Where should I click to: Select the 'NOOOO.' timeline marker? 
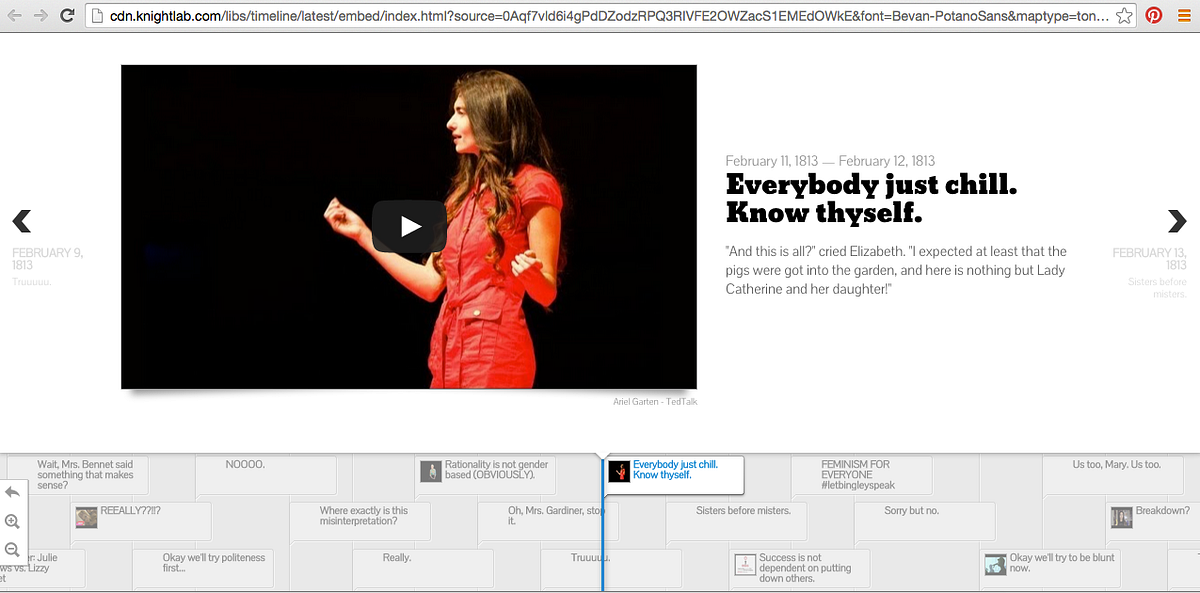click(265, 475)
